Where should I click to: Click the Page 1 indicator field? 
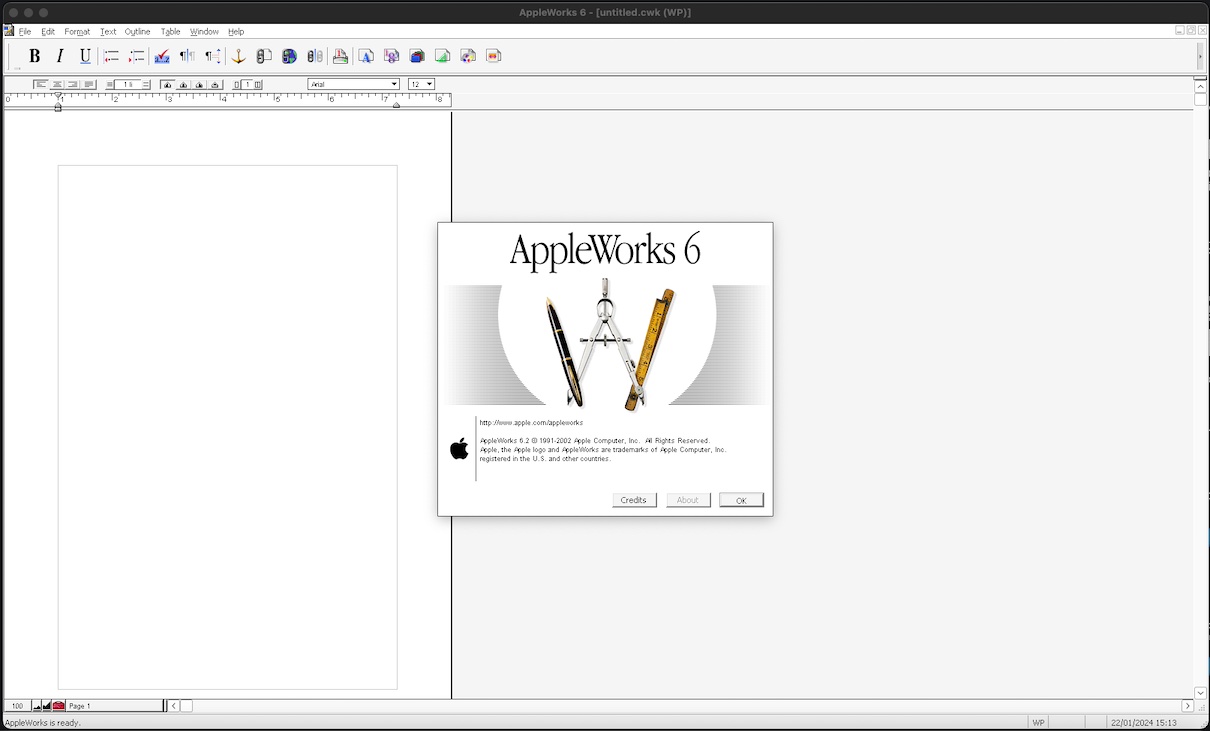pyautogui.click(x=113, y=706)
